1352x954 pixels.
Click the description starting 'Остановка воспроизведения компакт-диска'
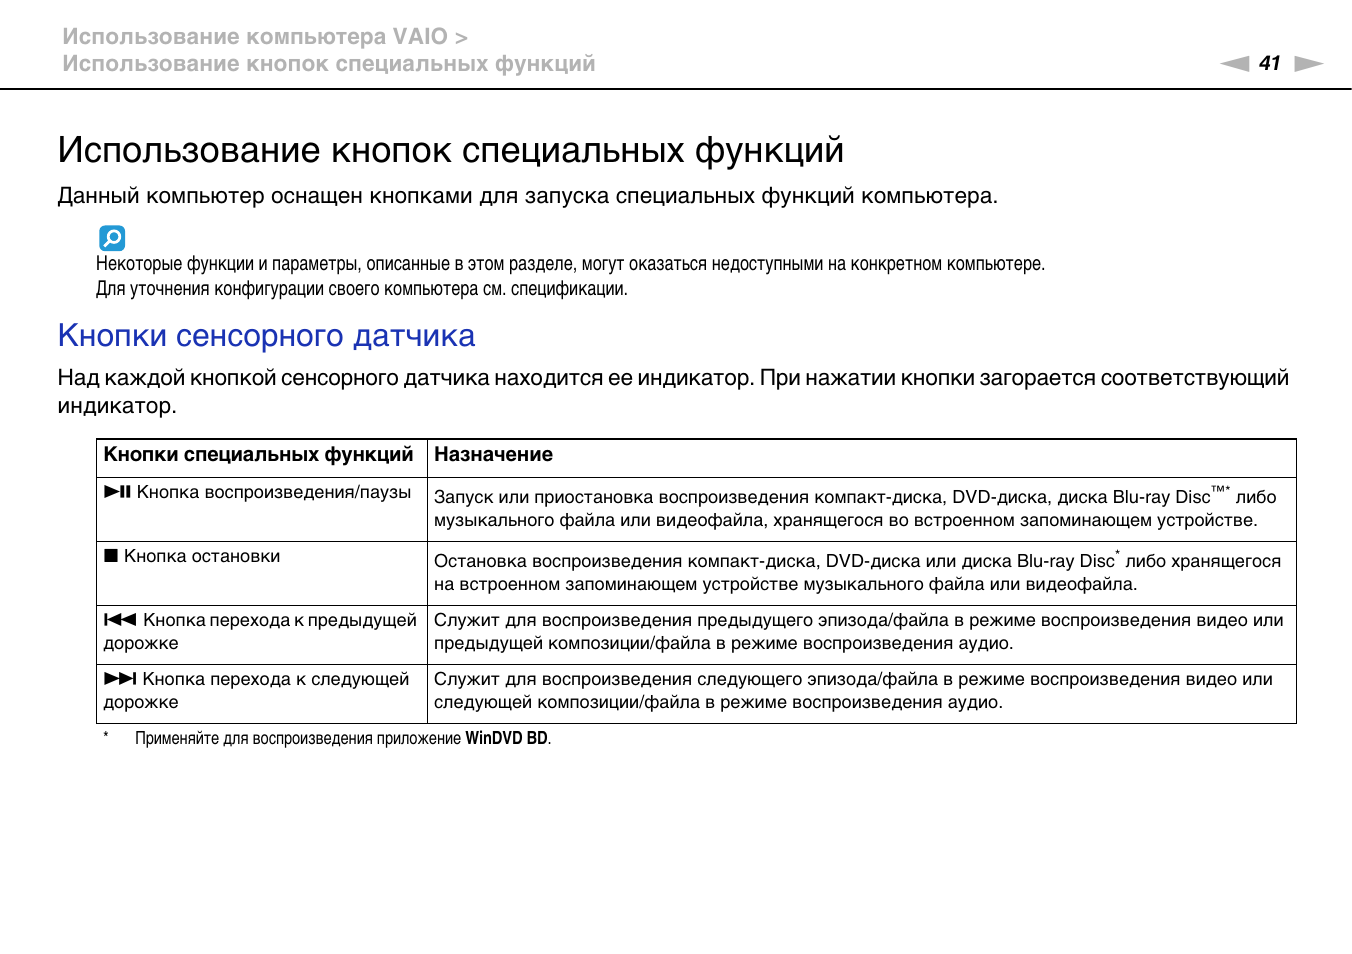[857, 572]
